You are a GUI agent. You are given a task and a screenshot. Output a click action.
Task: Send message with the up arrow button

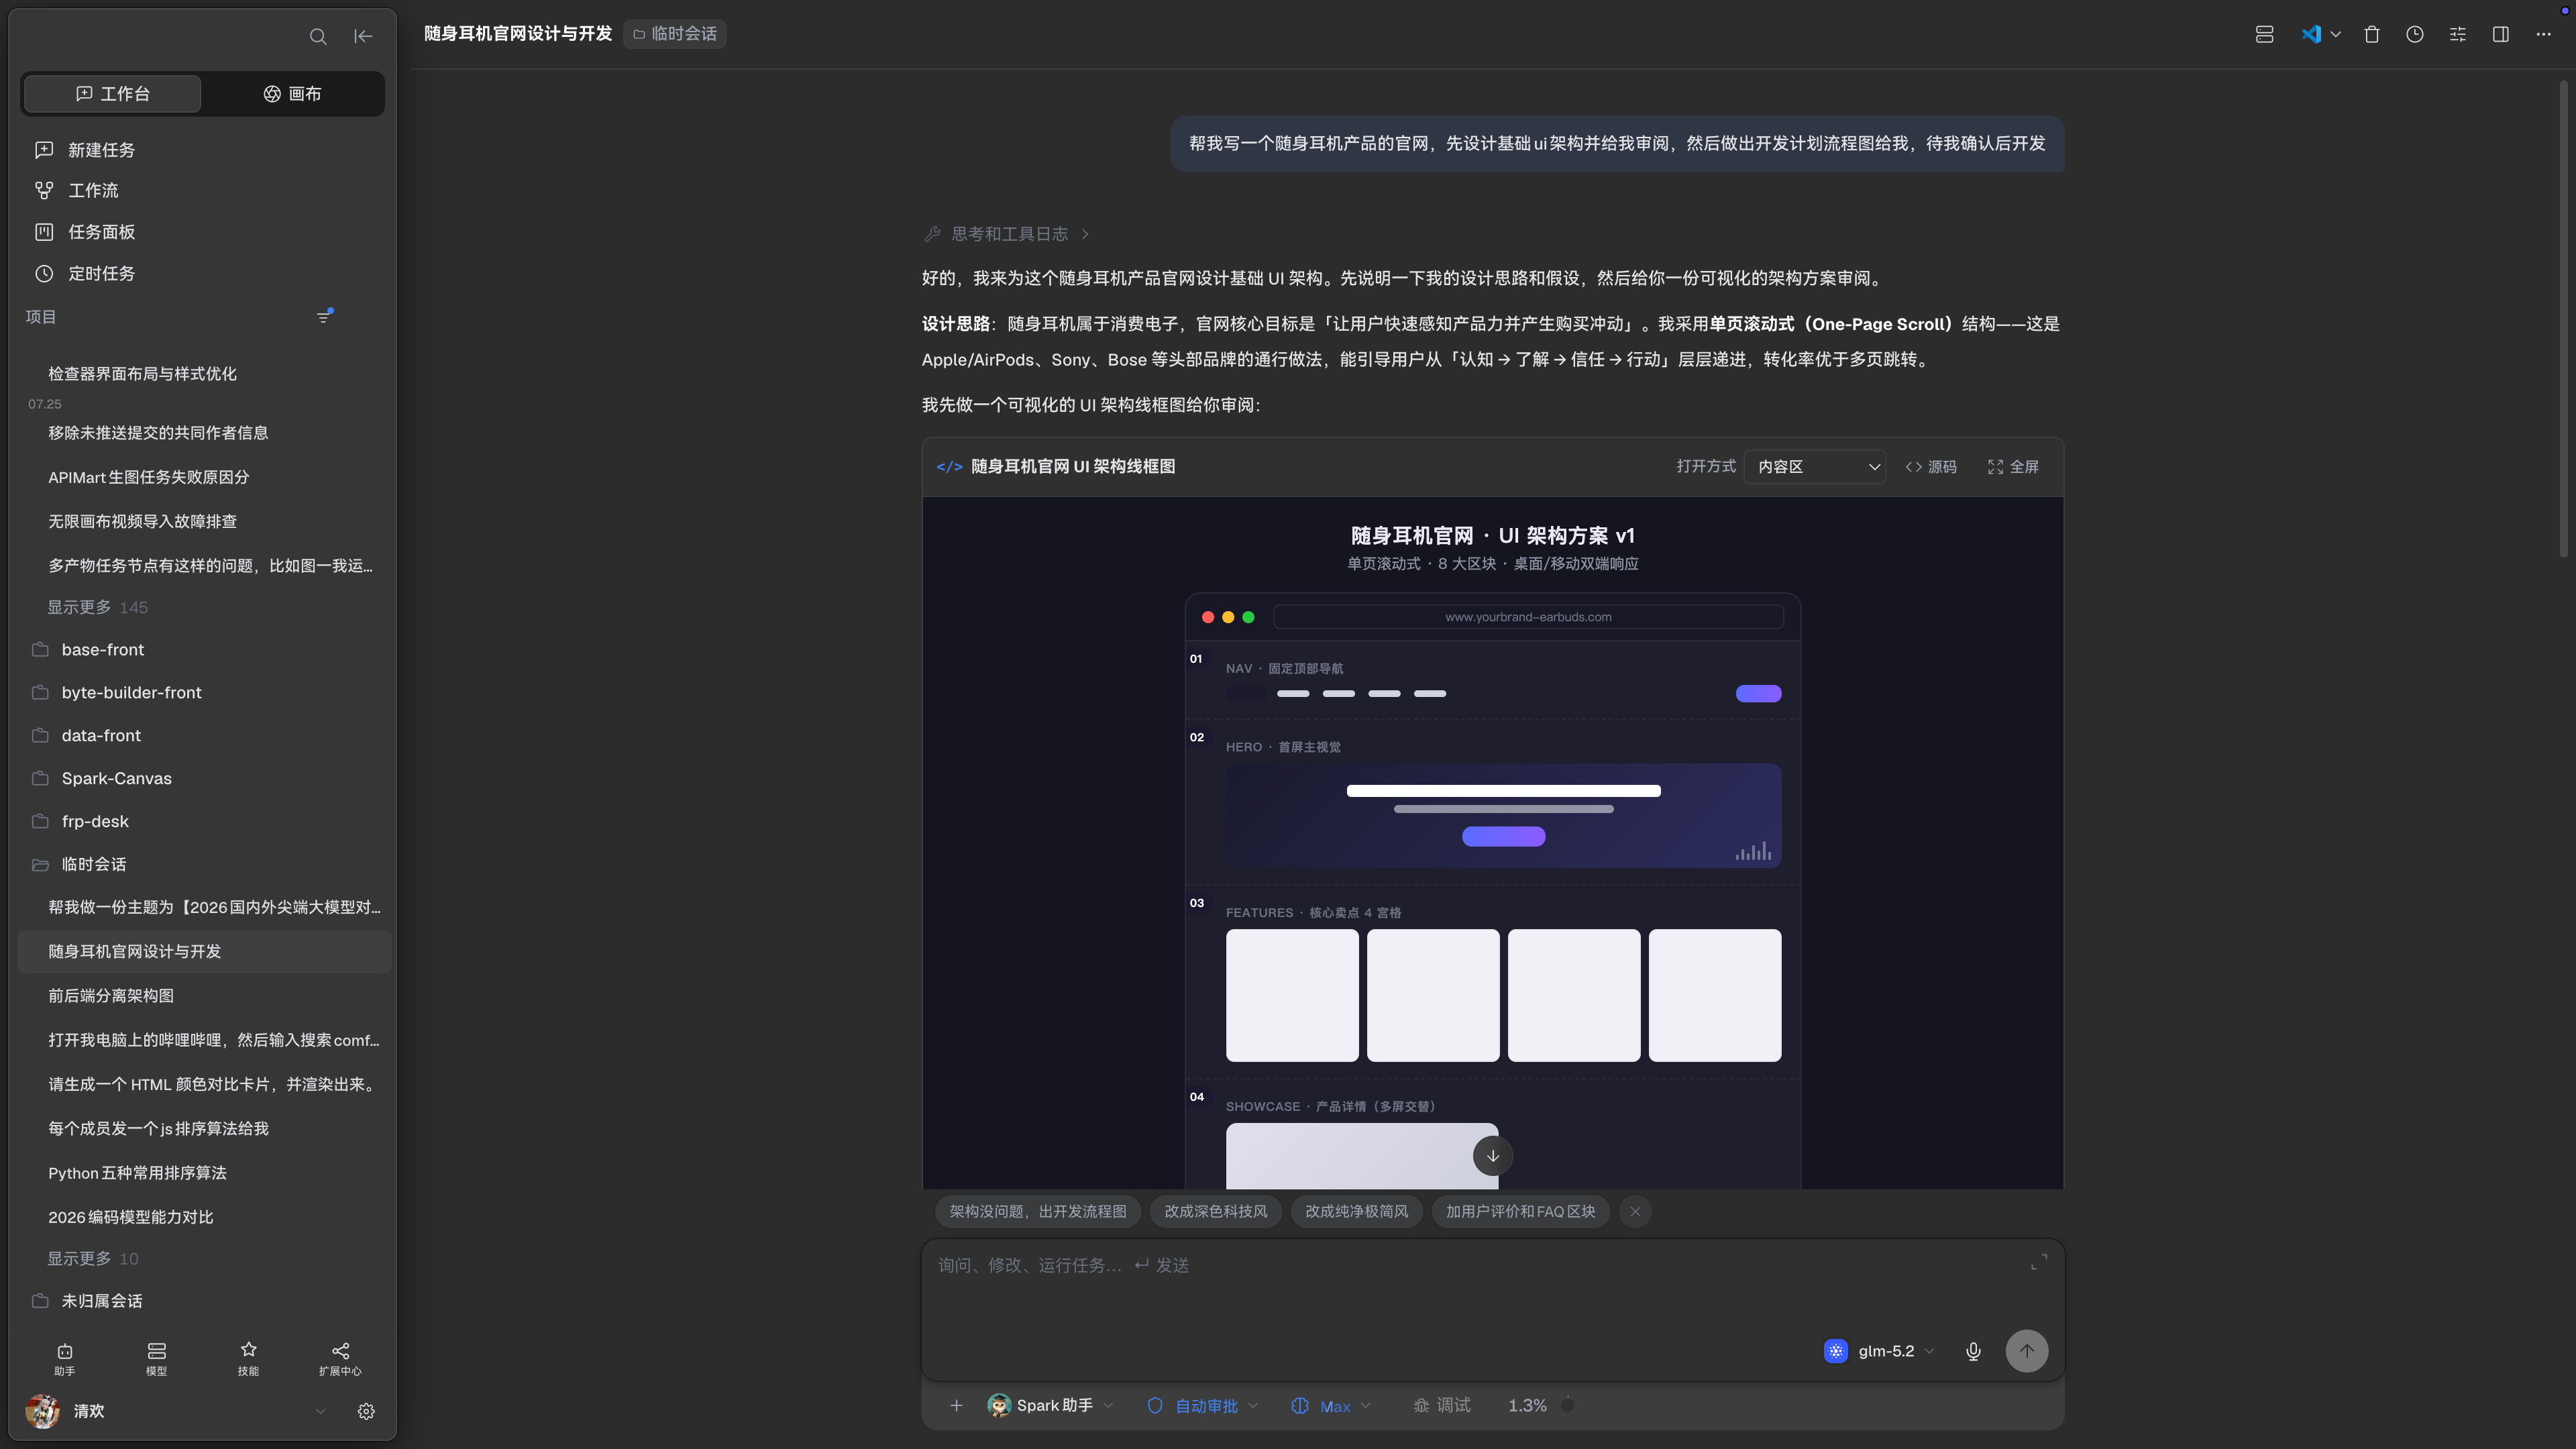click(2026, 1351)
